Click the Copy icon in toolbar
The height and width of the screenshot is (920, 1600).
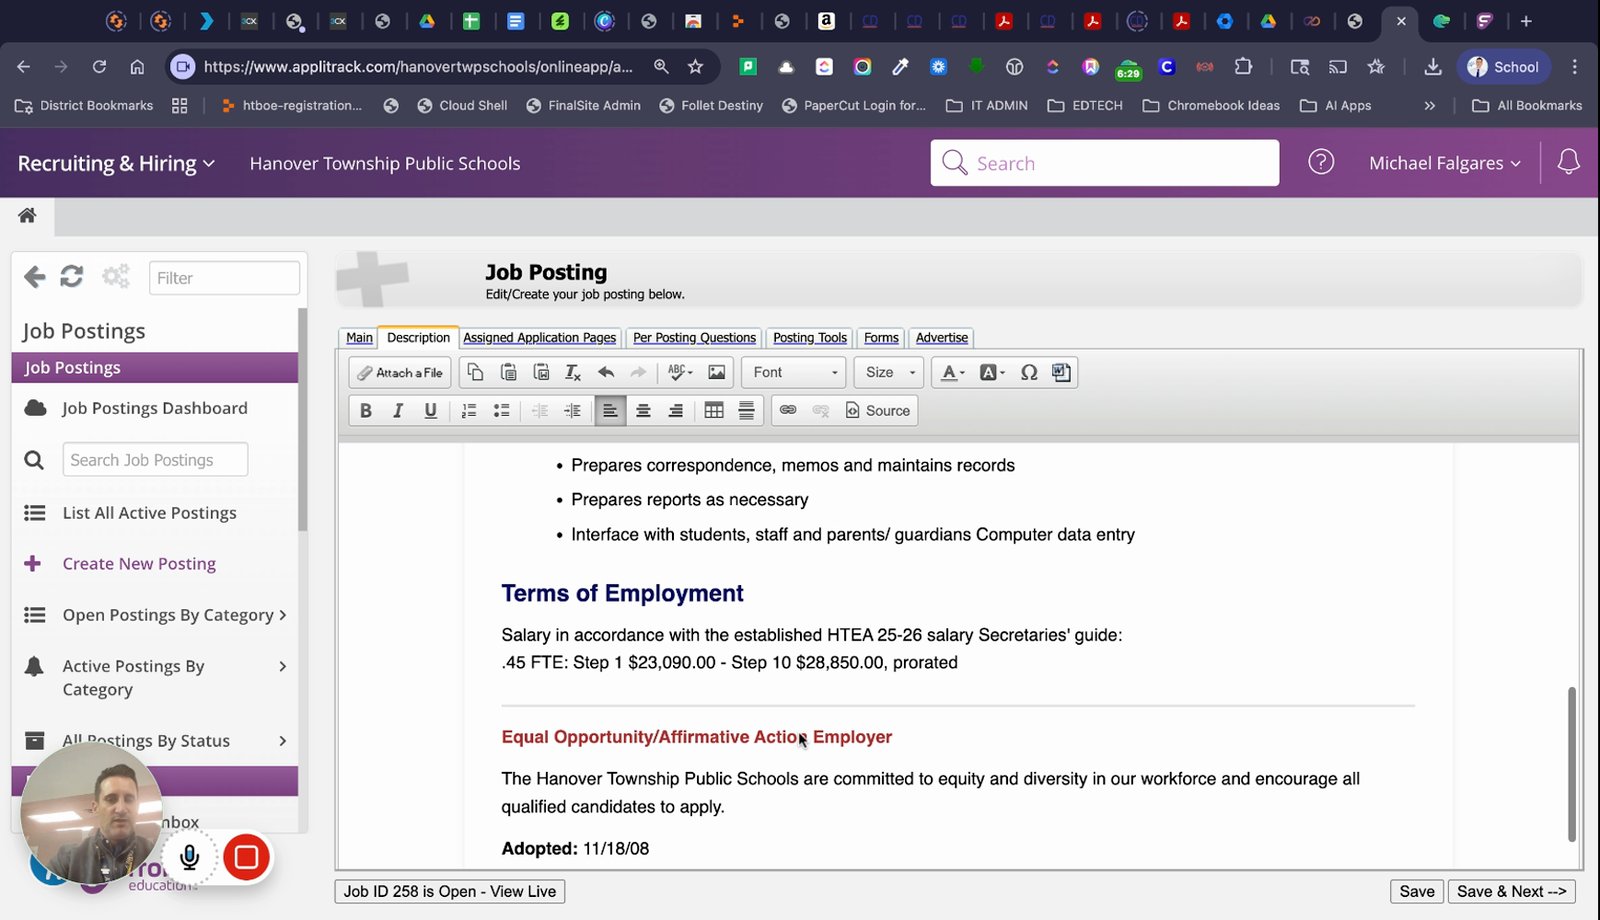(x=475, y=373)
